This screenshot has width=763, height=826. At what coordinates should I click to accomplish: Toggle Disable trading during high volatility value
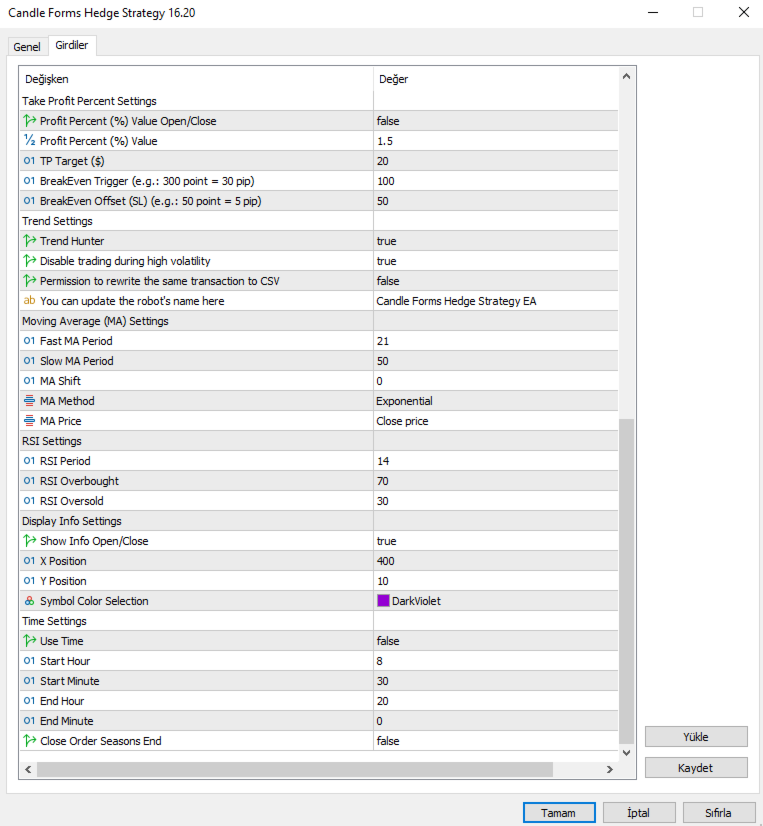pyautogui.click(x=495, y=261)
